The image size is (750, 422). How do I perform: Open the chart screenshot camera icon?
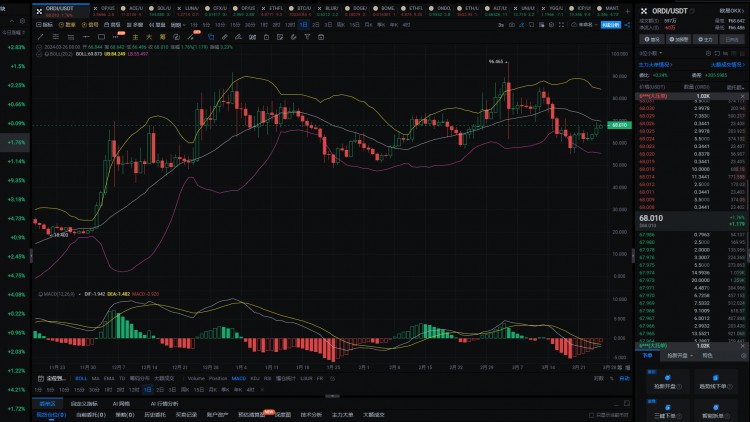click(x=512, y=24)
